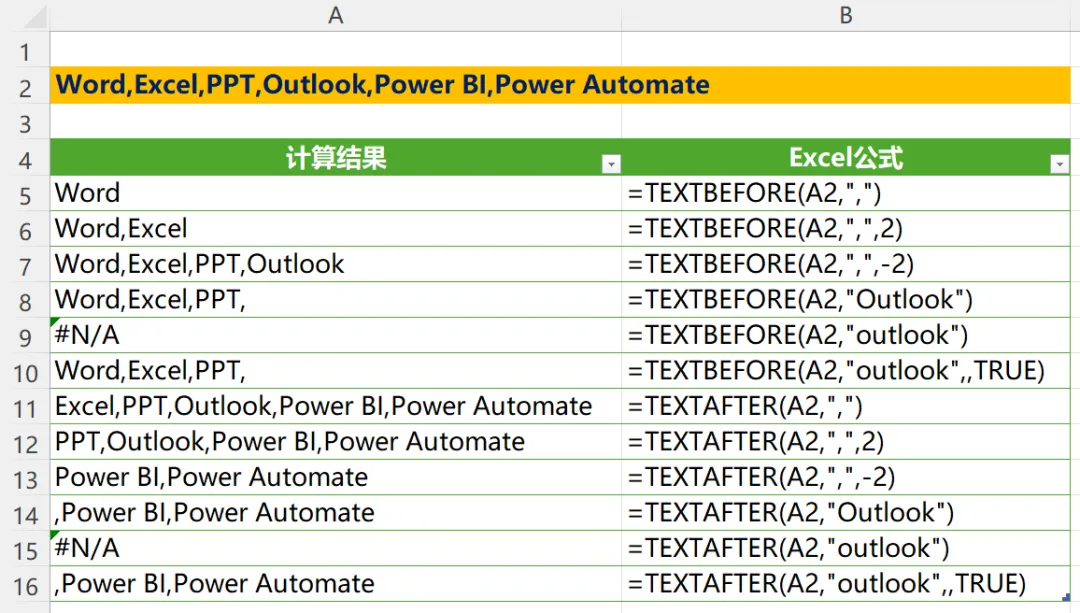Select ",Power BI,Power Automate" in row 16

335,583
